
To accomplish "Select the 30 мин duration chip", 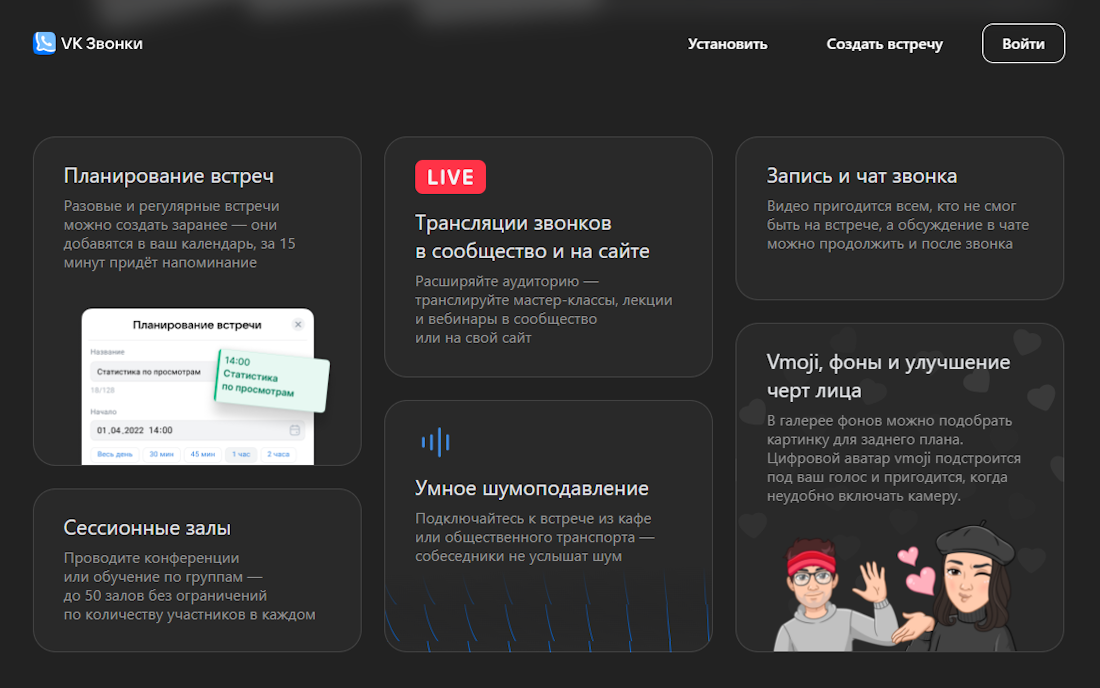I will click(162, 454).
